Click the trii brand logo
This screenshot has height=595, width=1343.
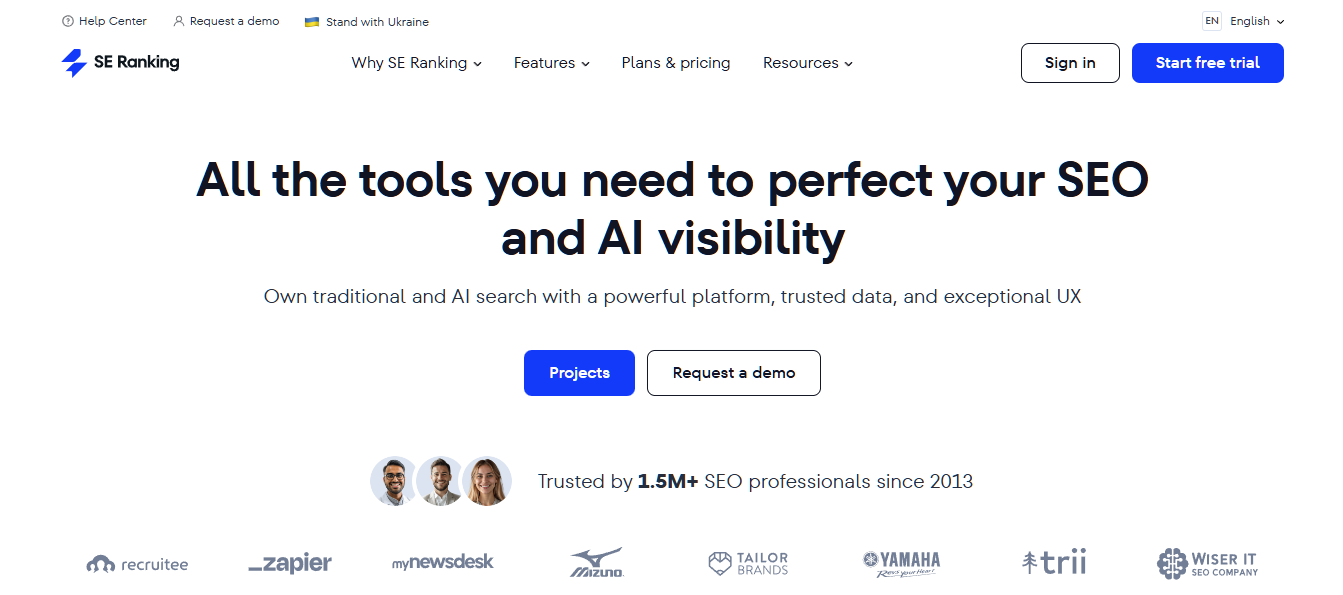[x=1053, y=562]
